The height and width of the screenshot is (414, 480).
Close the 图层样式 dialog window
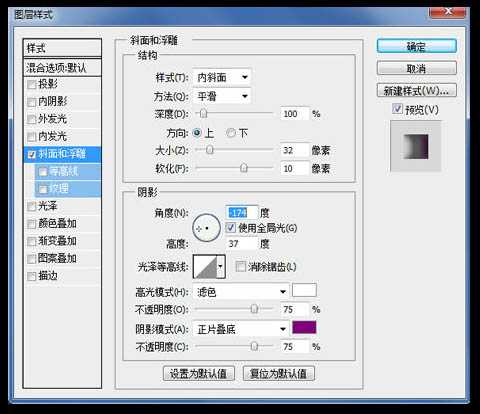point(448,12)
